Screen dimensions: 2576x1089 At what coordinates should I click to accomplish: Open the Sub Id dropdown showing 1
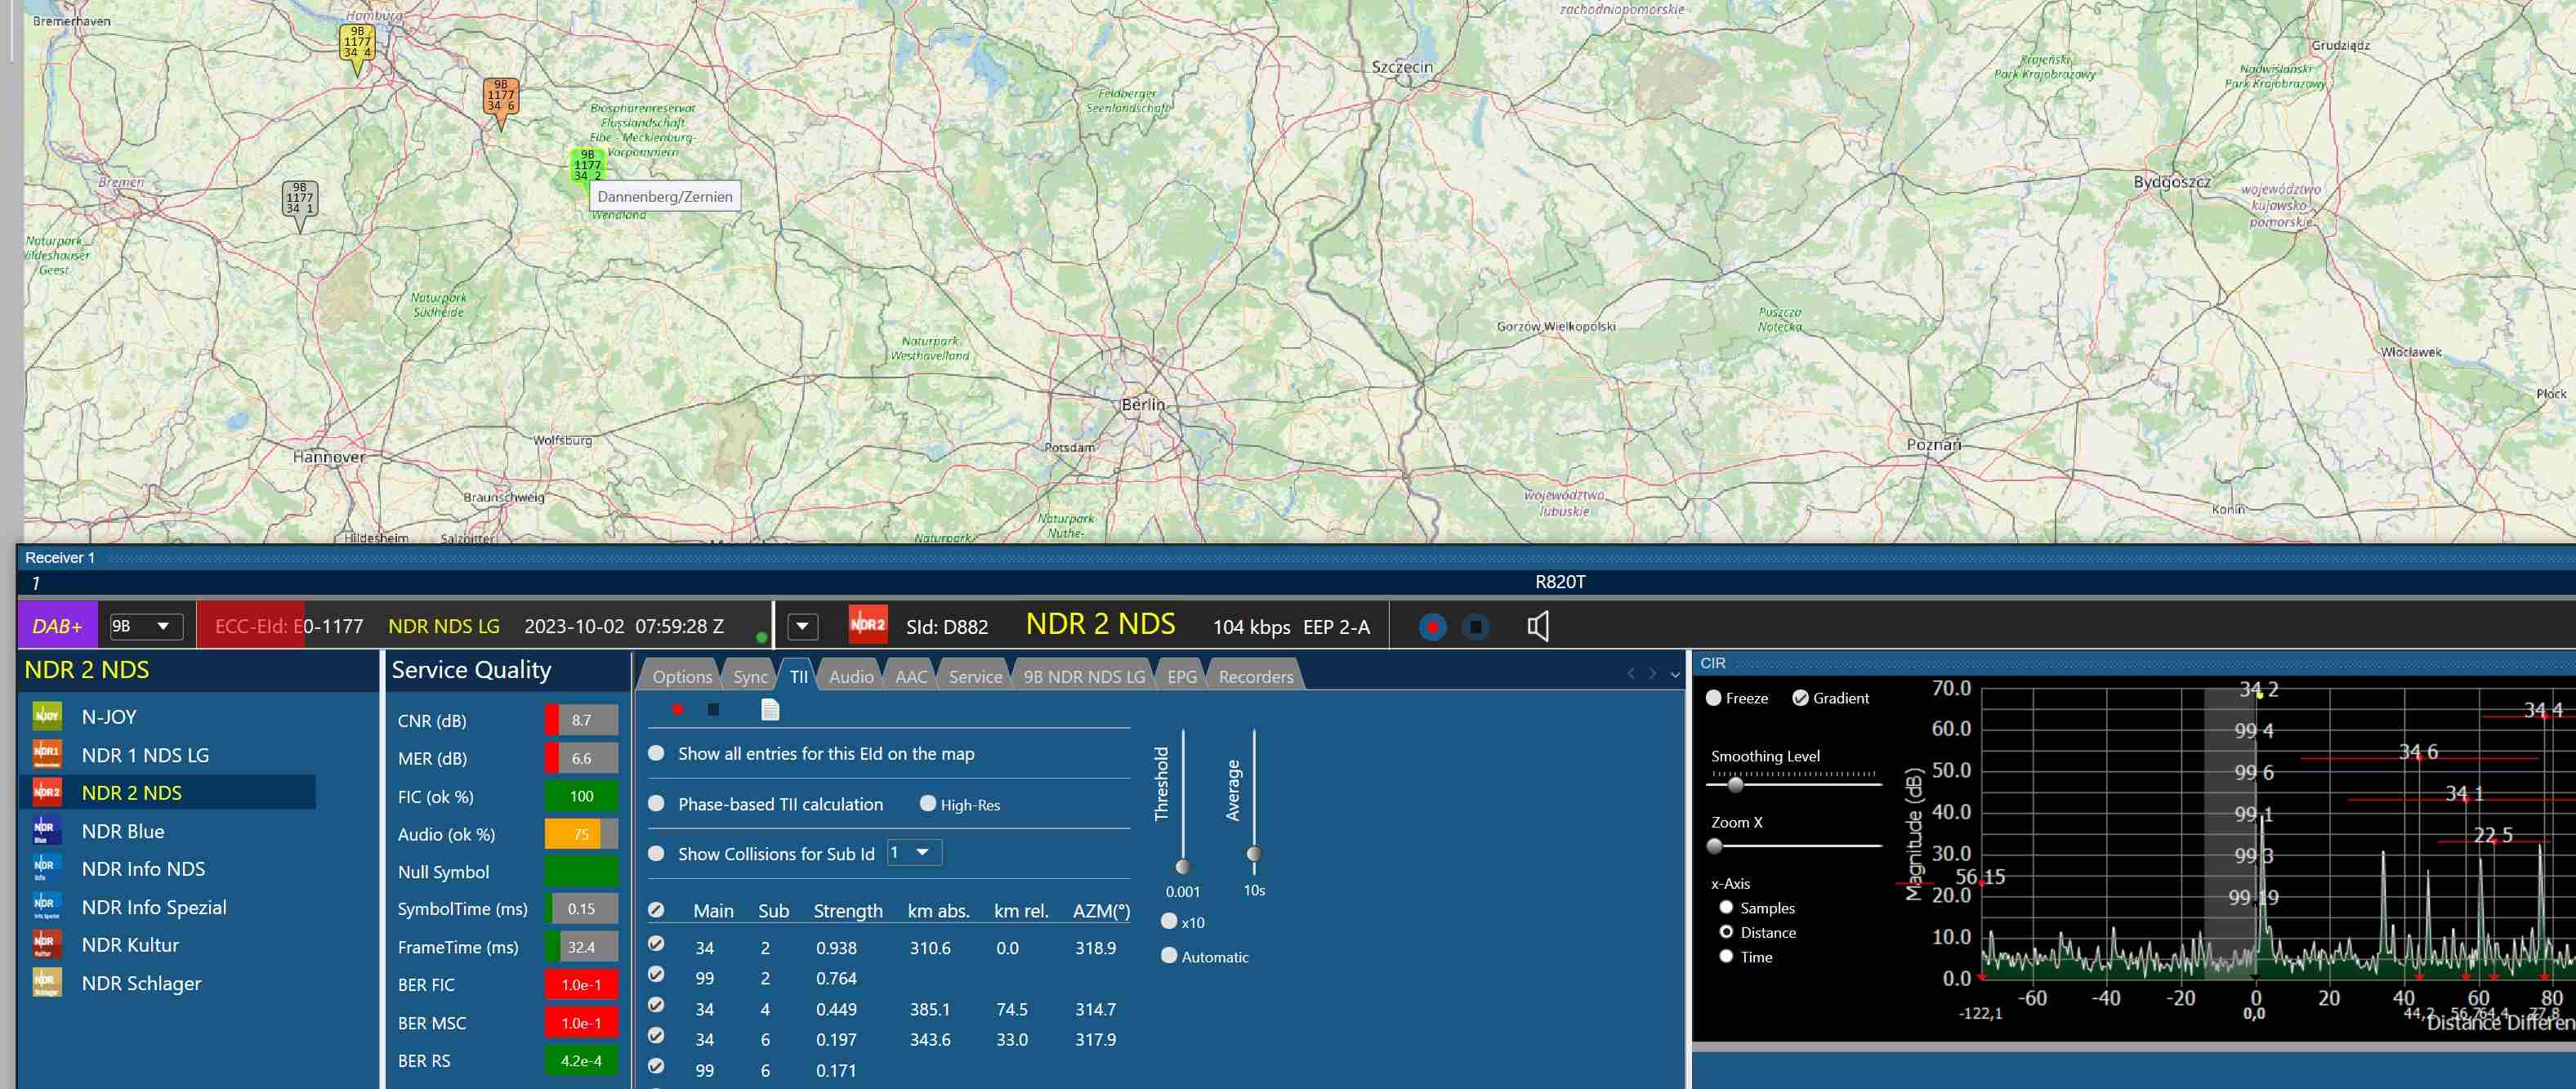coord(914,853)
